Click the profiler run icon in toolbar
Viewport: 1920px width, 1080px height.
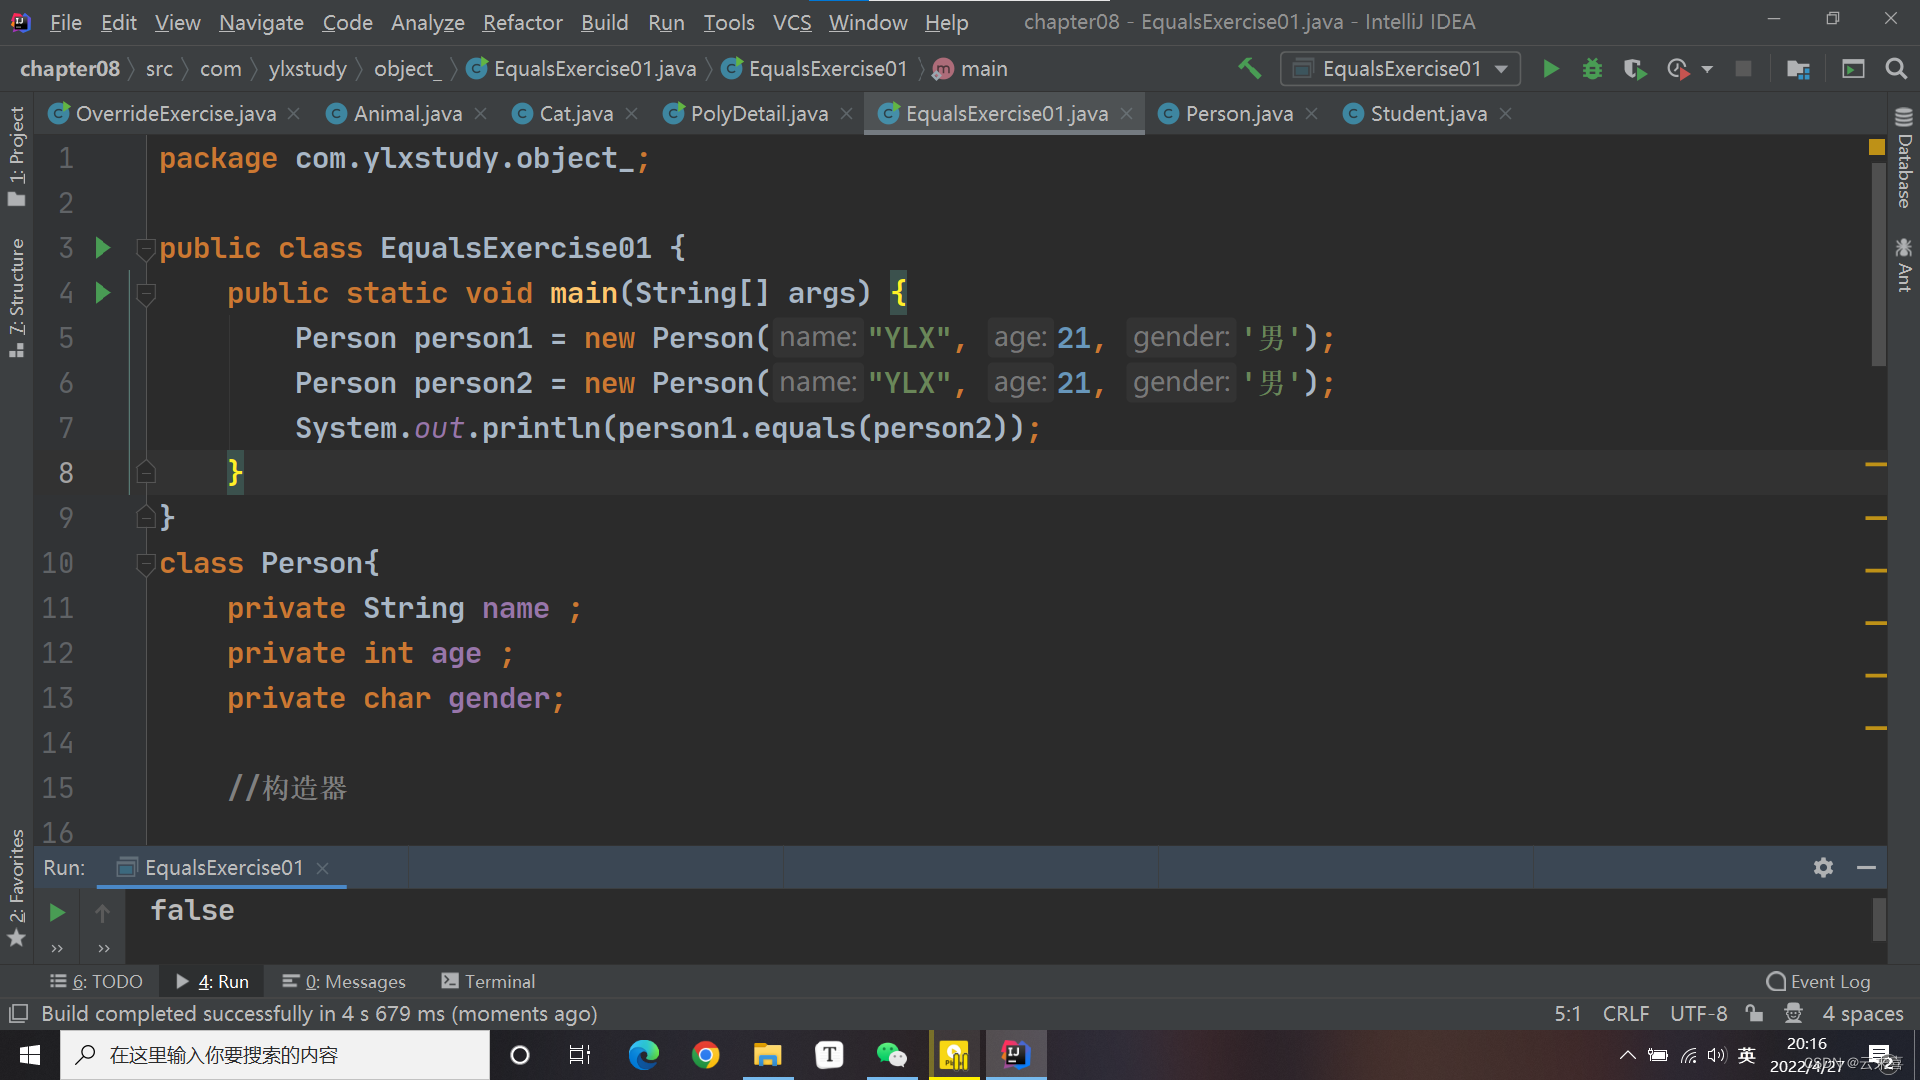coord(1678,69)
